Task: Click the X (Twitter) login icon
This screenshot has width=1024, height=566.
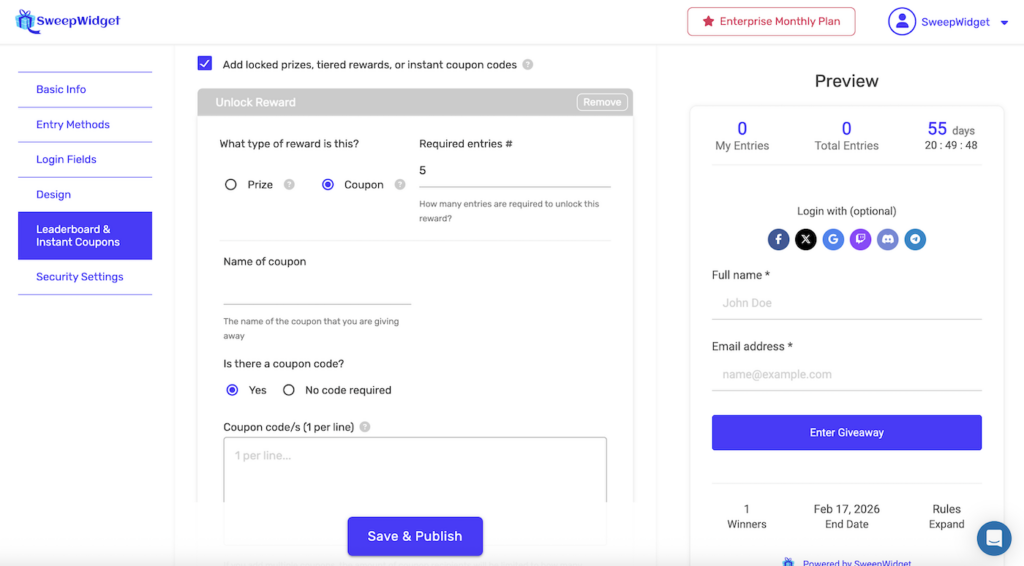Action: click(806, 240)
